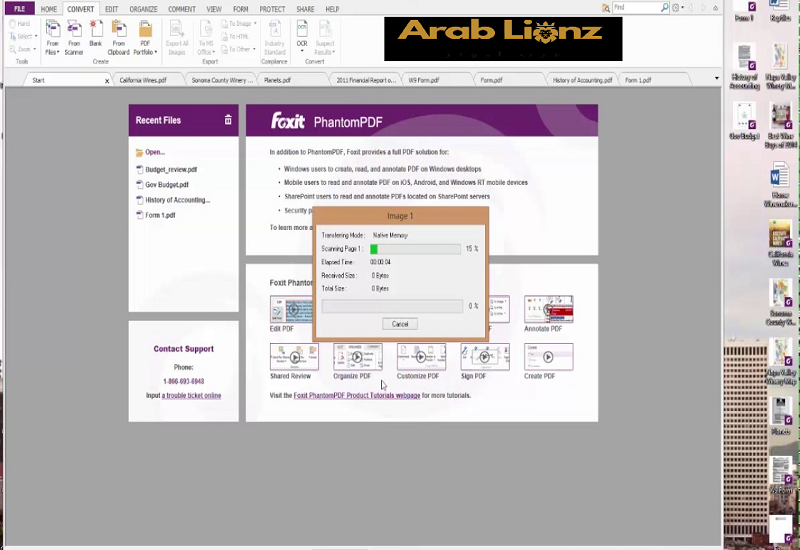Open the document tab list dropdown arrow

[x=716, y=78]
